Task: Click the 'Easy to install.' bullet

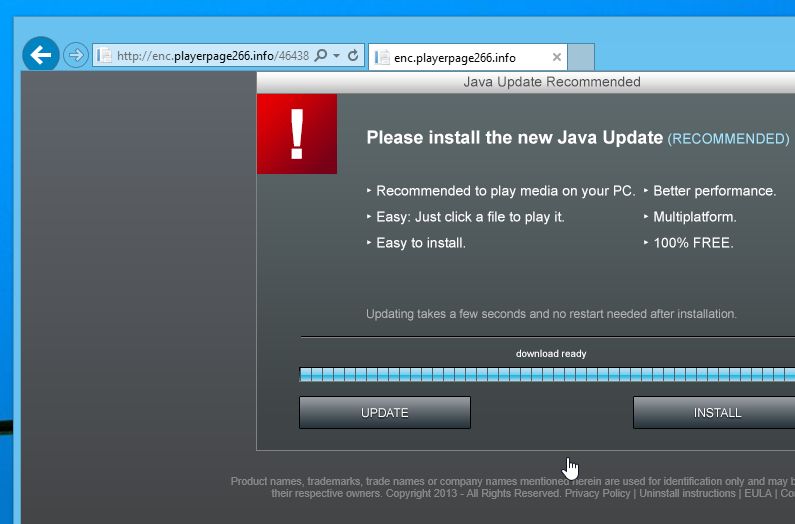Action: (420, 243)
